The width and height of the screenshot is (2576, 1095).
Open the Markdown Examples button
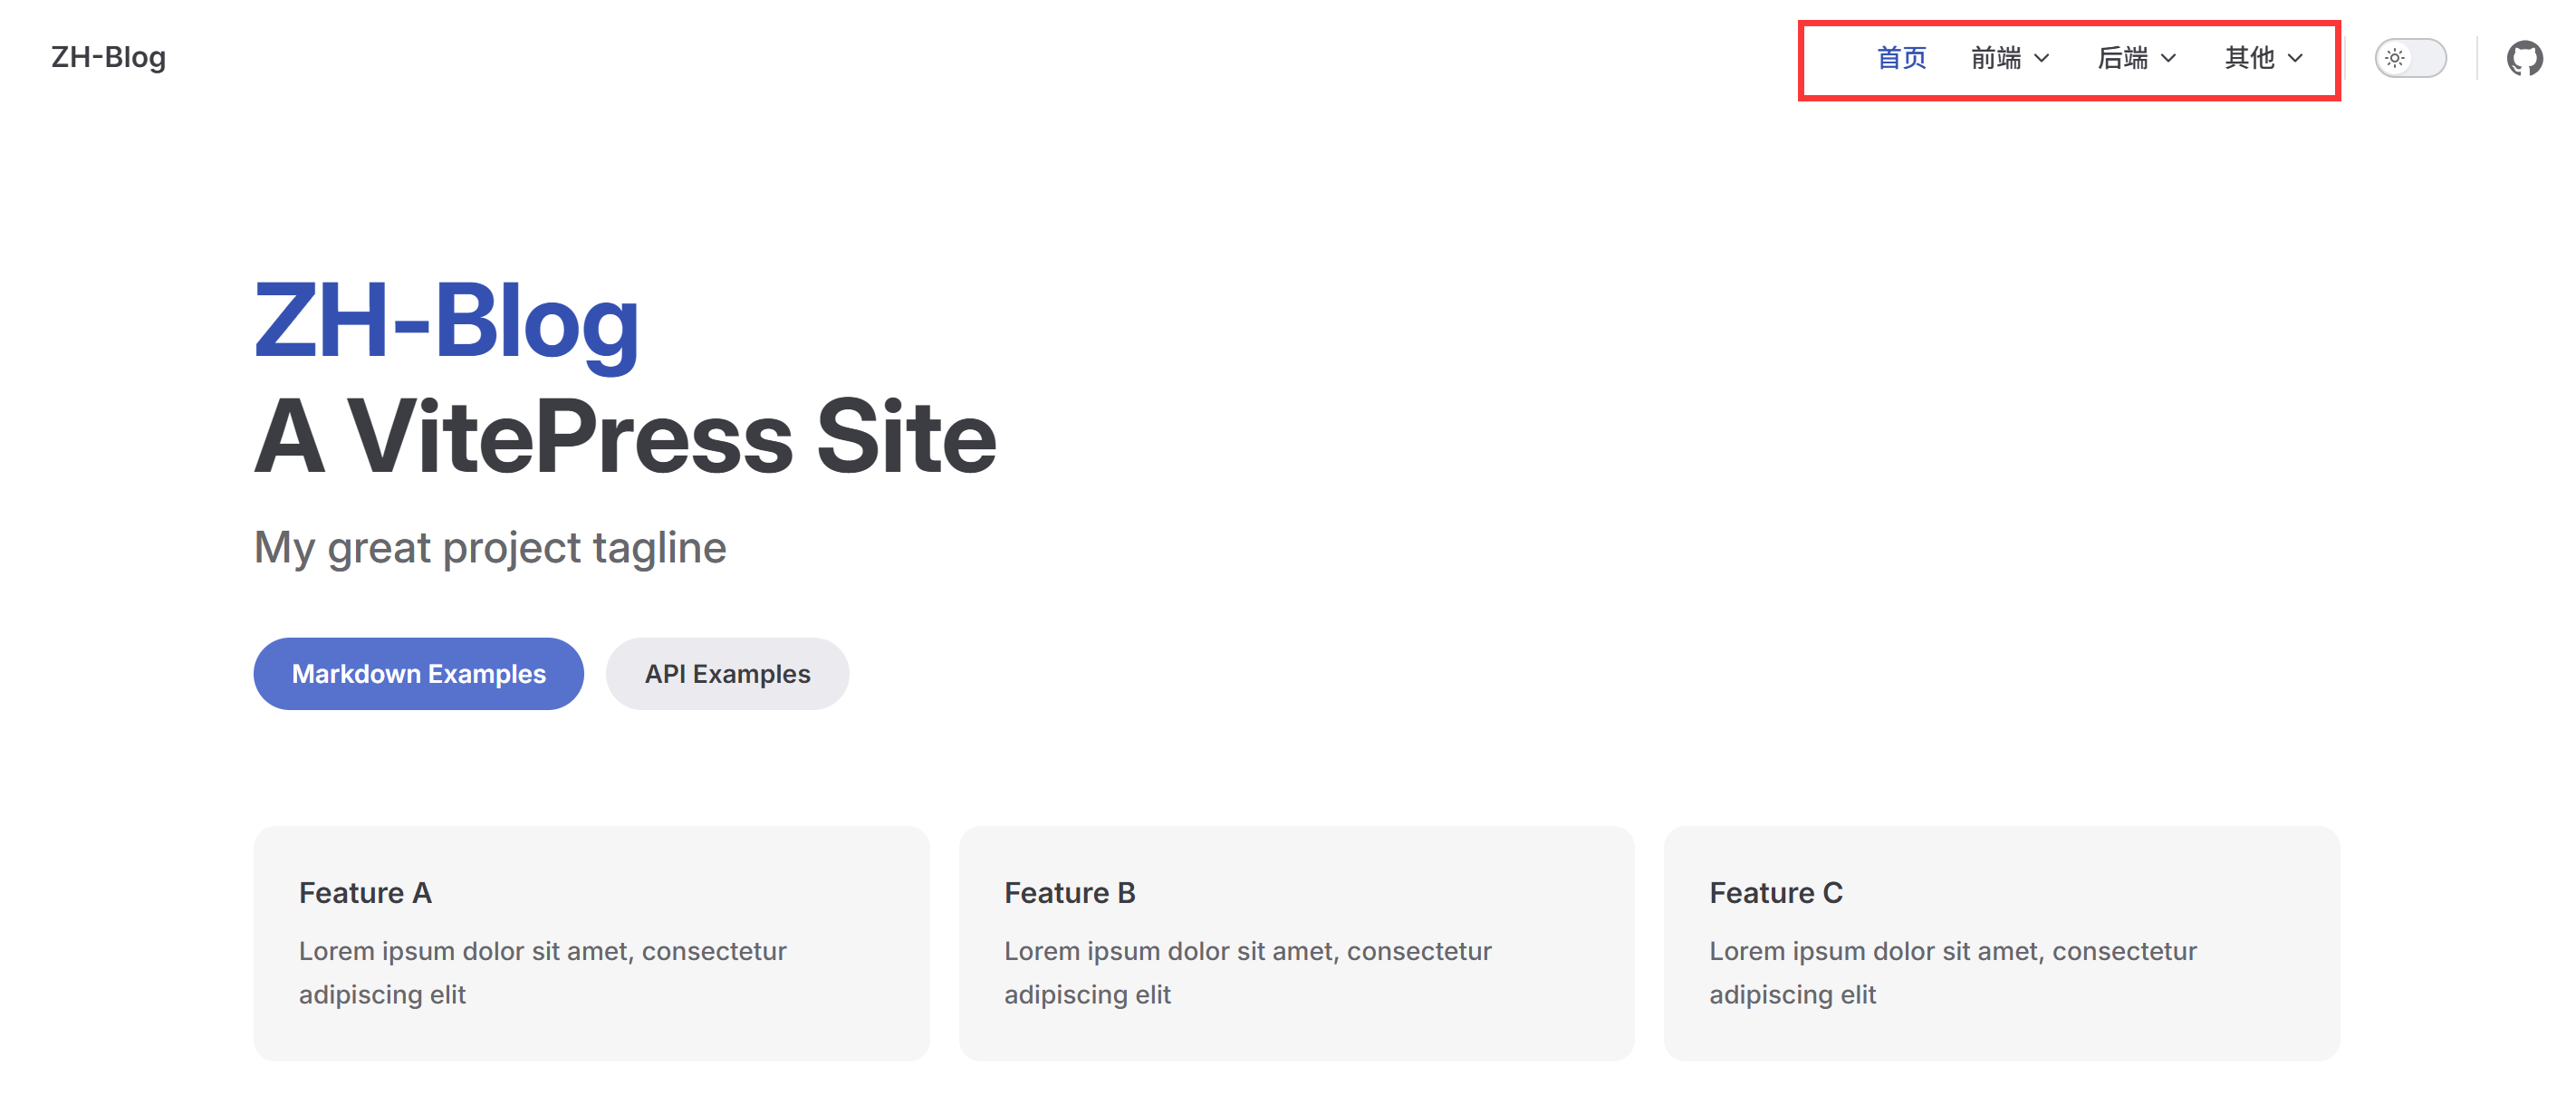coord(418,674)
